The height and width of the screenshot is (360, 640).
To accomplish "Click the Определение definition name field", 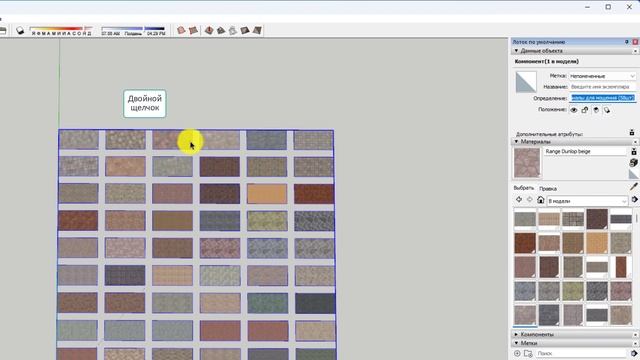I will click(602, 98).
